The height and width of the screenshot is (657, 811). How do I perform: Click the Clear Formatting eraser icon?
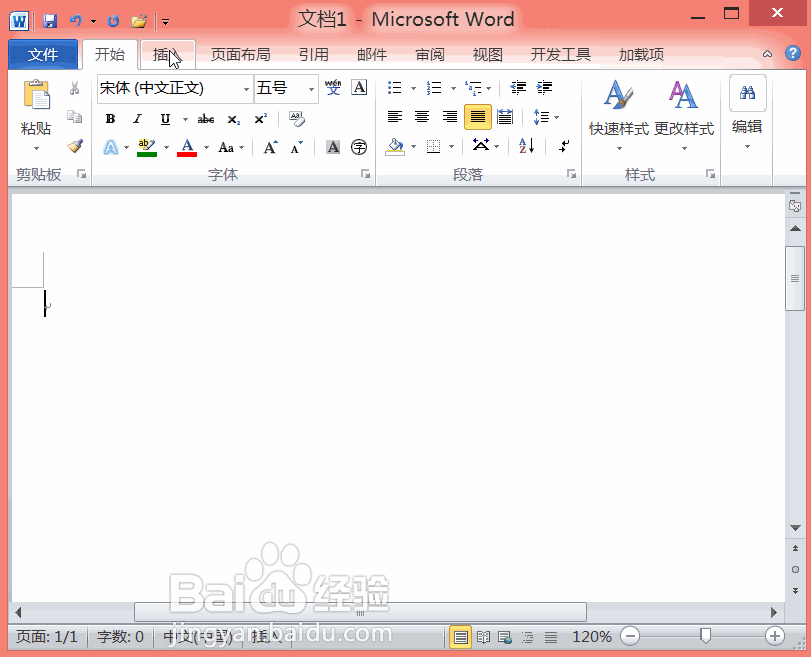297,118
